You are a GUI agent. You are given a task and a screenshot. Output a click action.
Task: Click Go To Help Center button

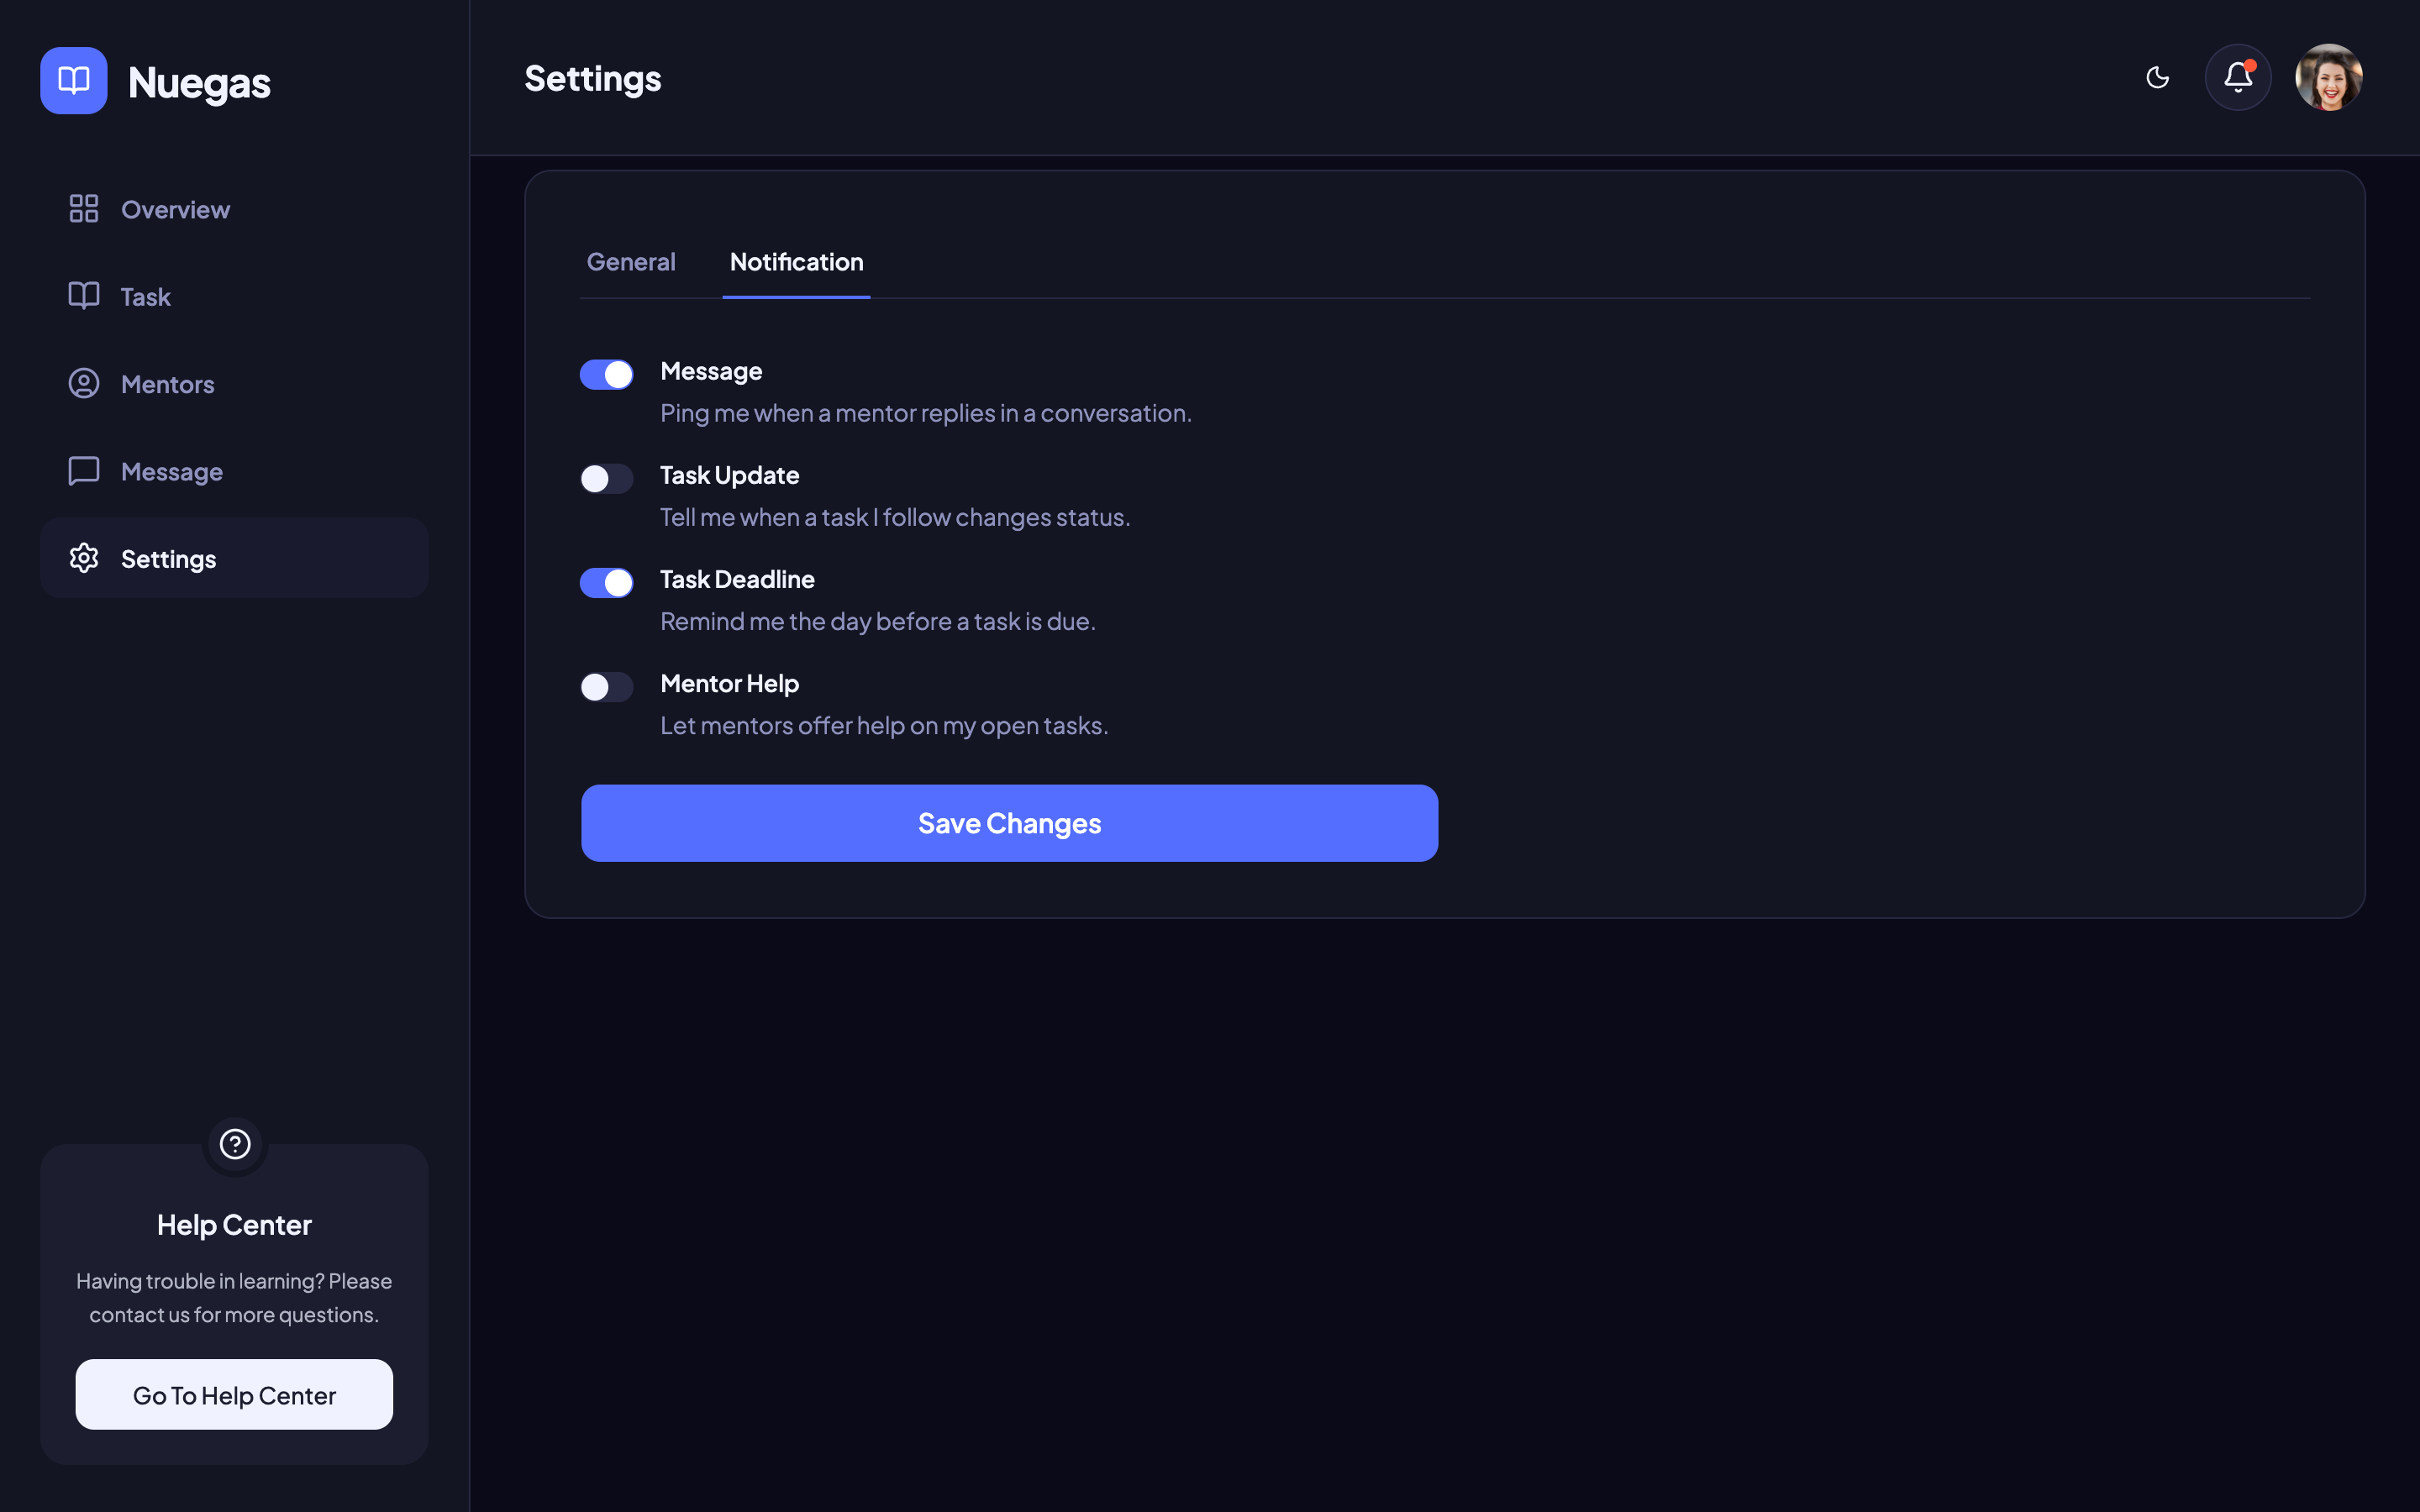point(234,1394)
